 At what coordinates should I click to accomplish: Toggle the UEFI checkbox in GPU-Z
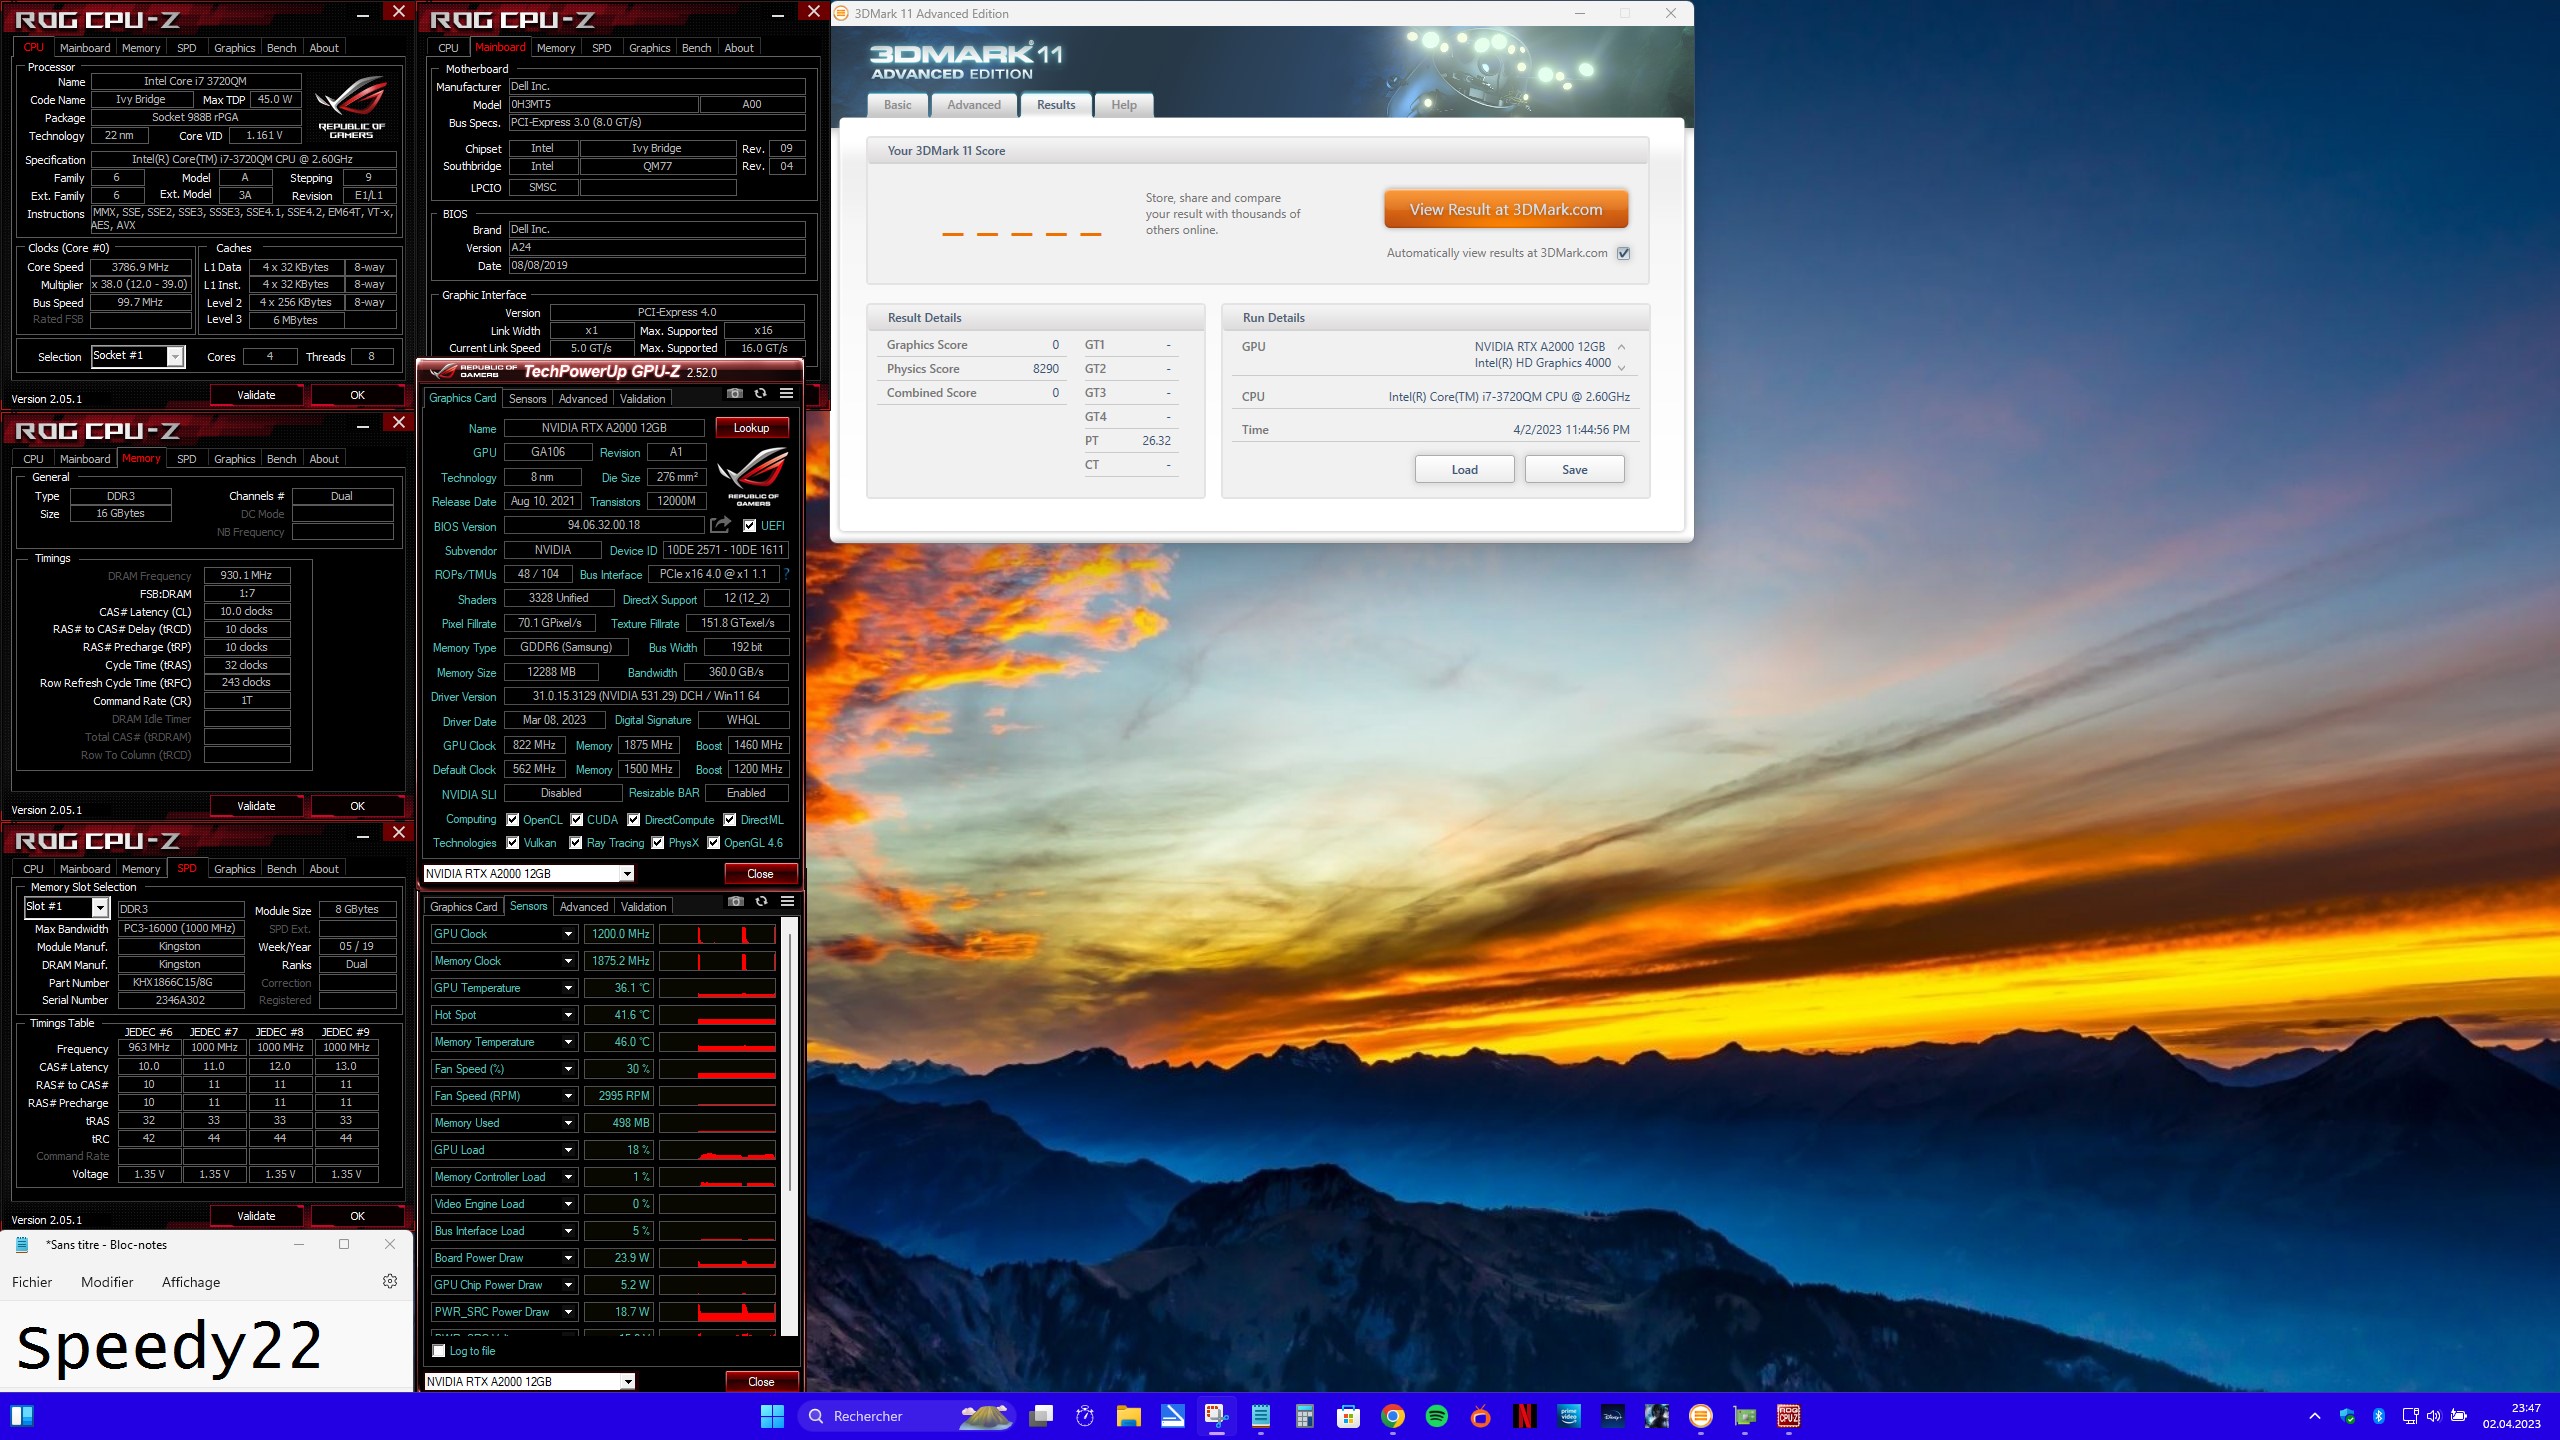click(750, 525)
